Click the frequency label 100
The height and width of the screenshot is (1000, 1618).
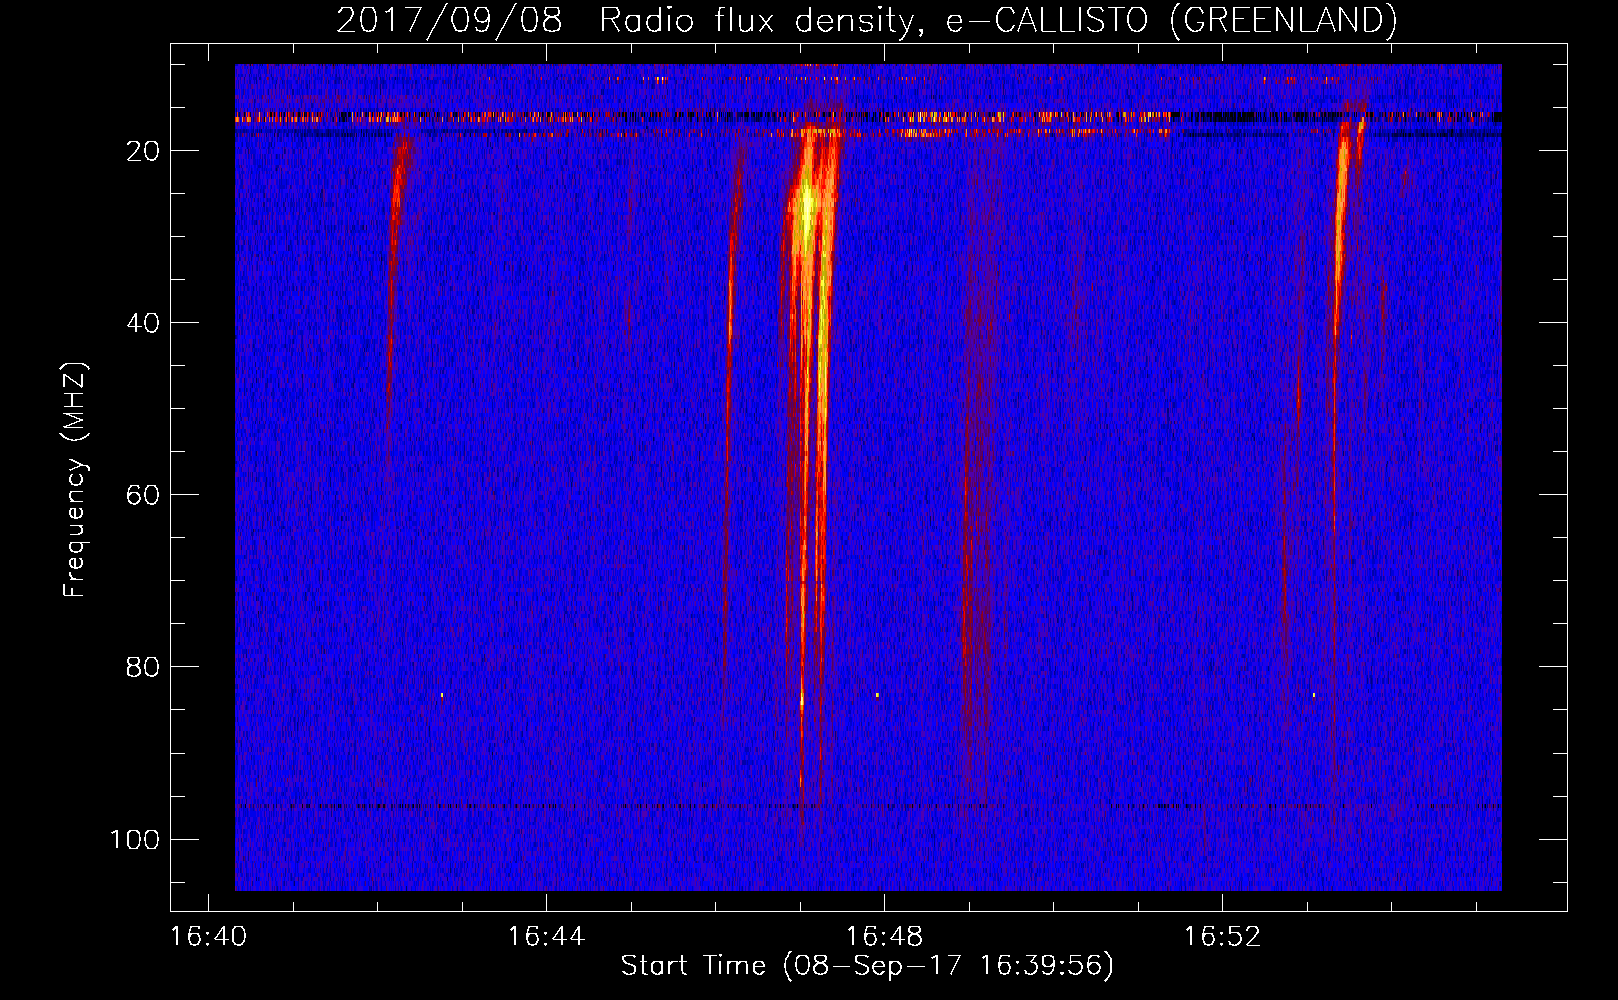135,839
